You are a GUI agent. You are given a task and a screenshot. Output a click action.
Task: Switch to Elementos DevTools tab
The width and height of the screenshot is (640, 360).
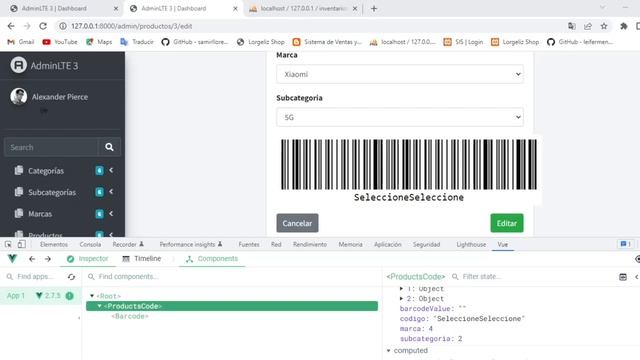[x=54, y=244]
